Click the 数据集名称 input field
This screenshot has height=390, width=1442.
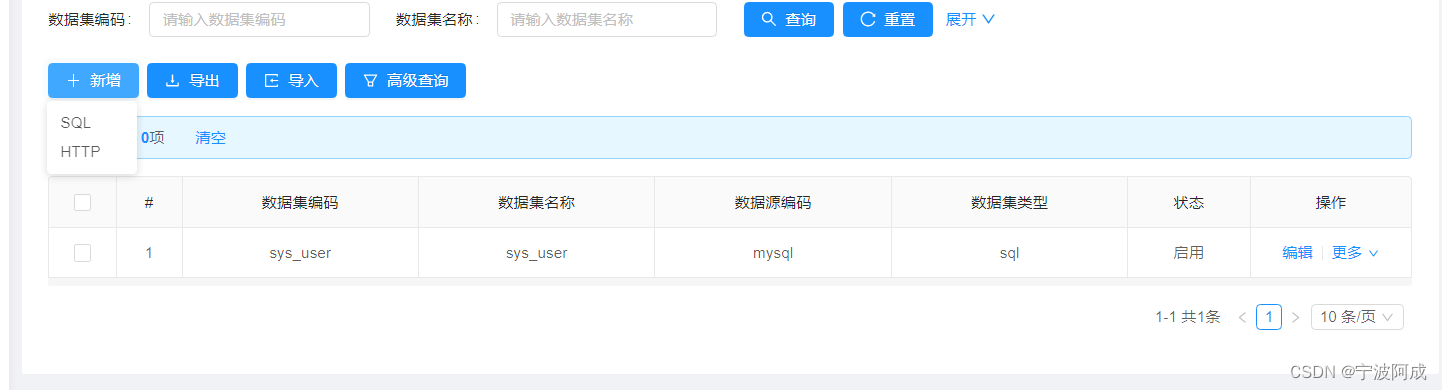[607, 19]
